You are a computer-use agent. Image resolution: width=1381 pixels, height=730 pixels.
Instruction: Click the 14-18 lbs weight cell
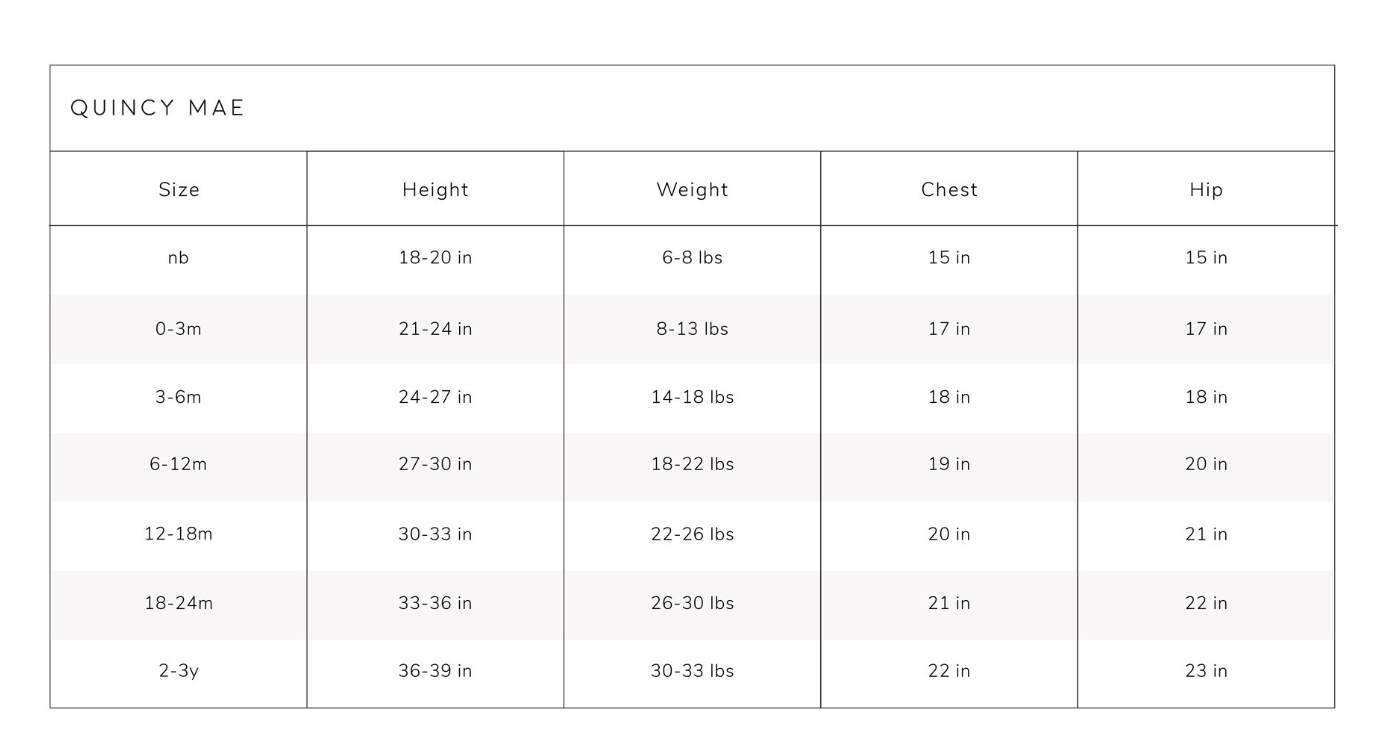692,397
